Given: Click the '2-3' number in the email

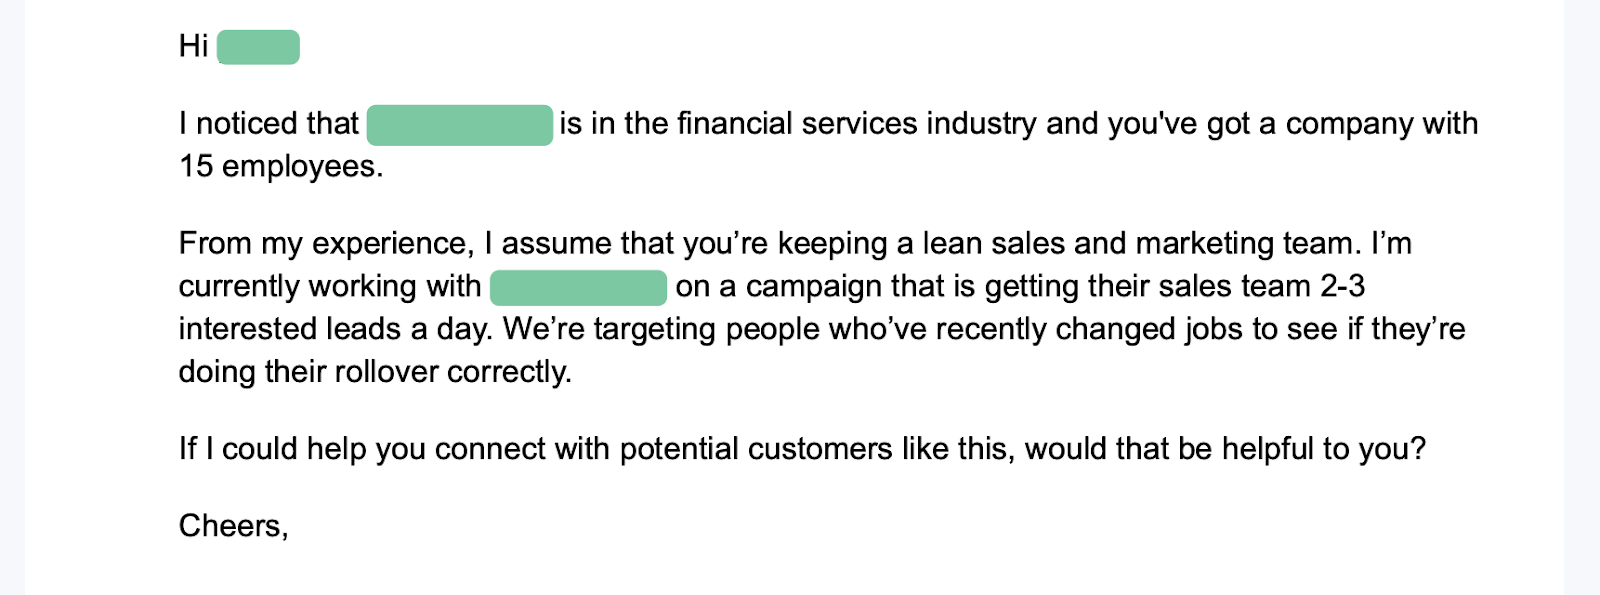Looking at the screenshot, I should point(1342,286).
